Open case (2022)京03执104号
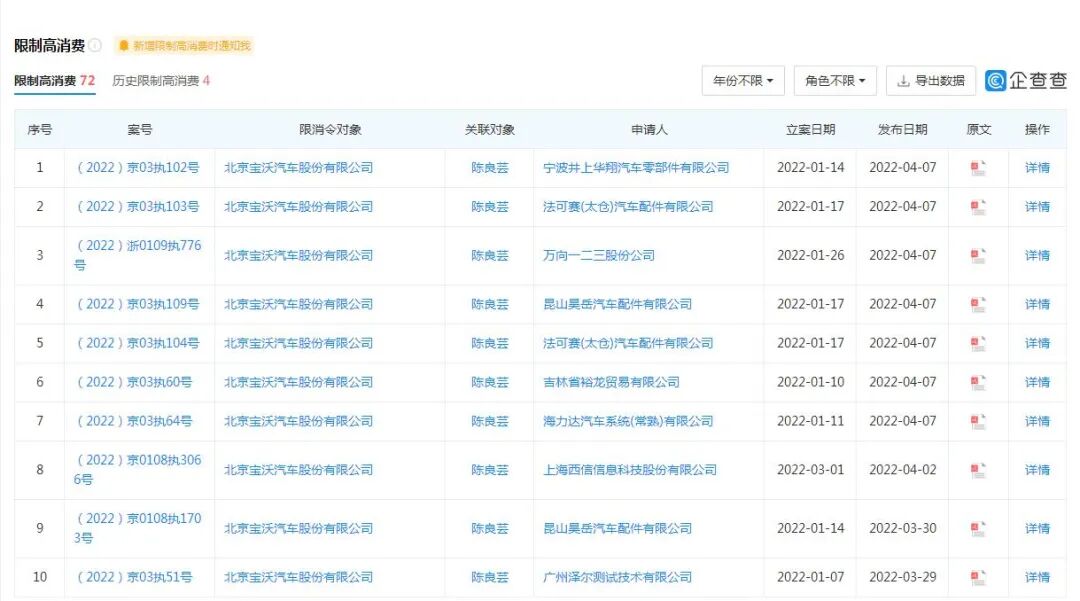This screenshot has height=601, width=1080. tap(138, 343)
